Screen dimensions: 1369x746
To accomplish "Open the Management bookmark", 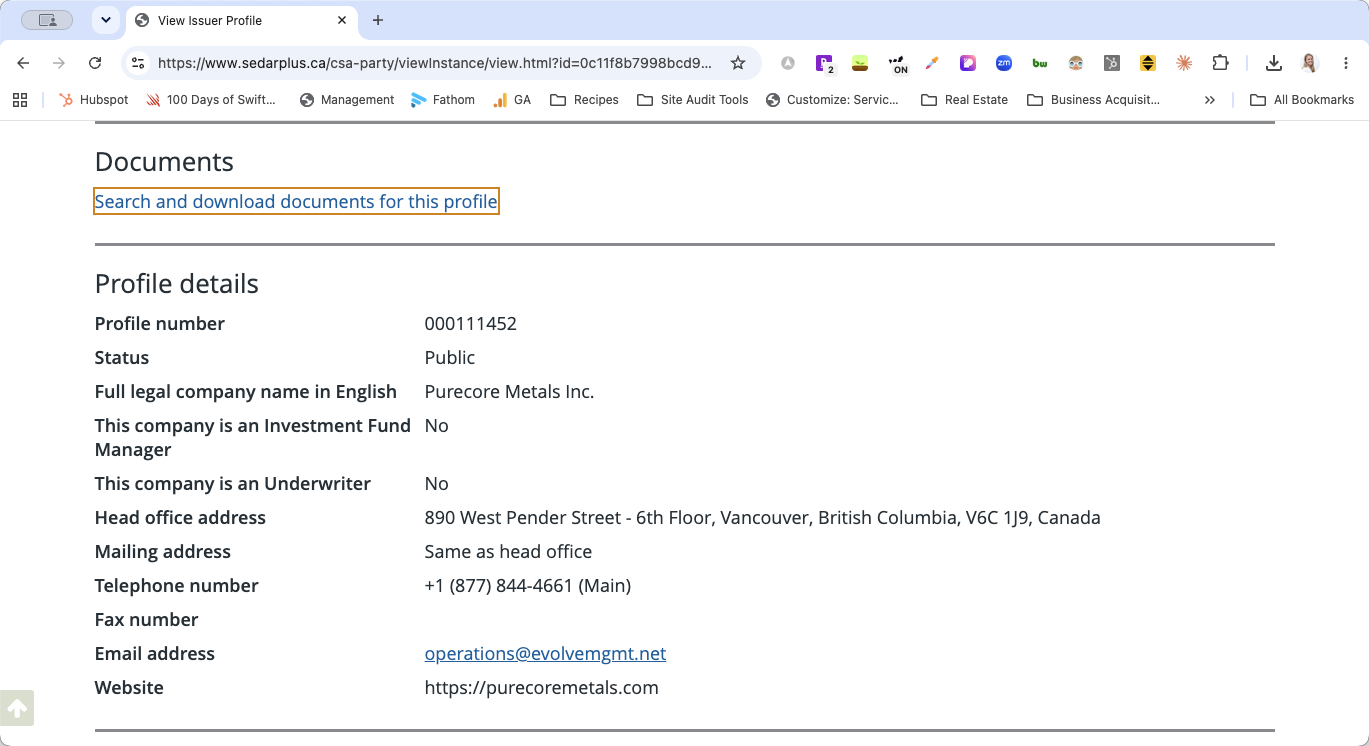I will pyautogui.click(x=347, y=100).
